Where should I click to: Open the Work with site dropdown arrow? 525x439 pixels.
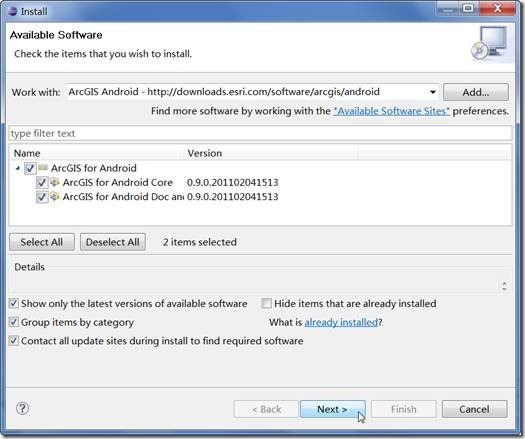[433, 92]
